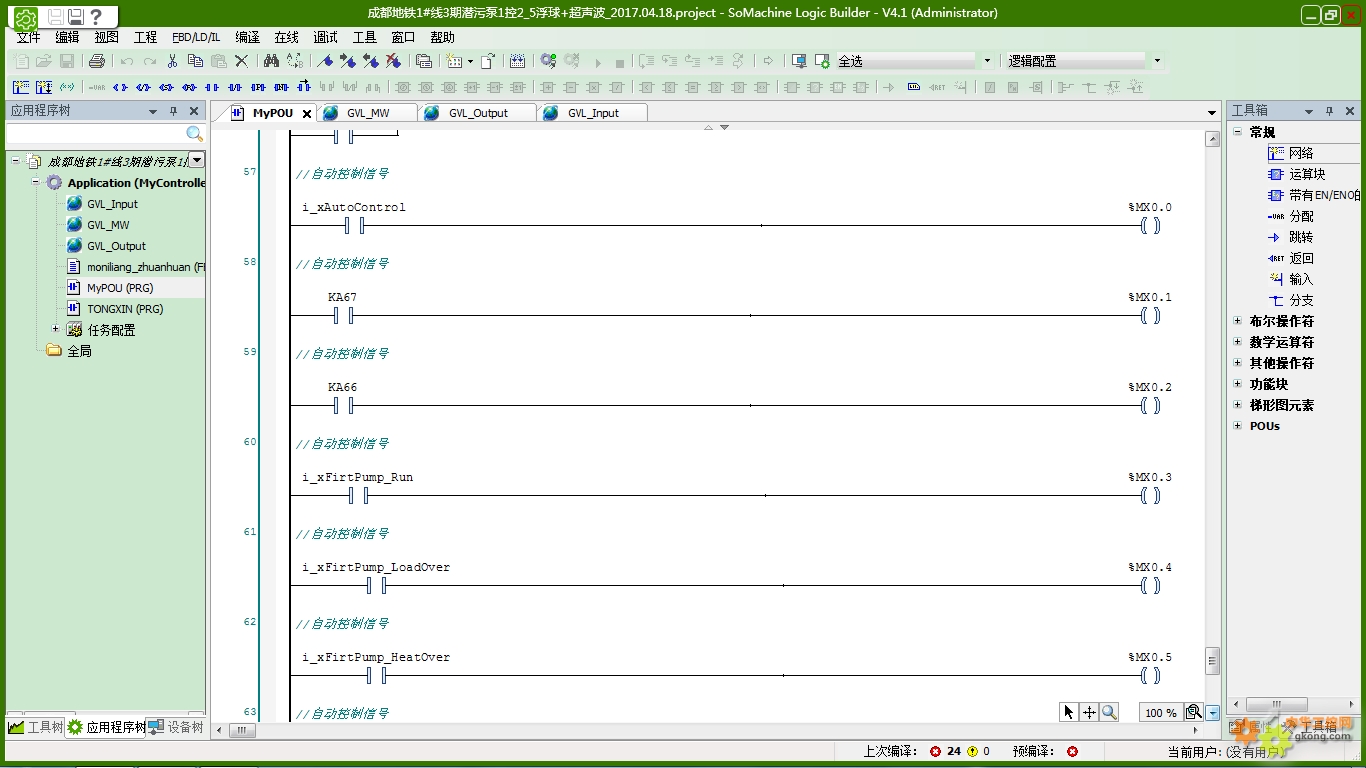Expand the 布尔操作符 toolbox category
This screenshot has height=768, width=1366.
[x=1238, y=321]
